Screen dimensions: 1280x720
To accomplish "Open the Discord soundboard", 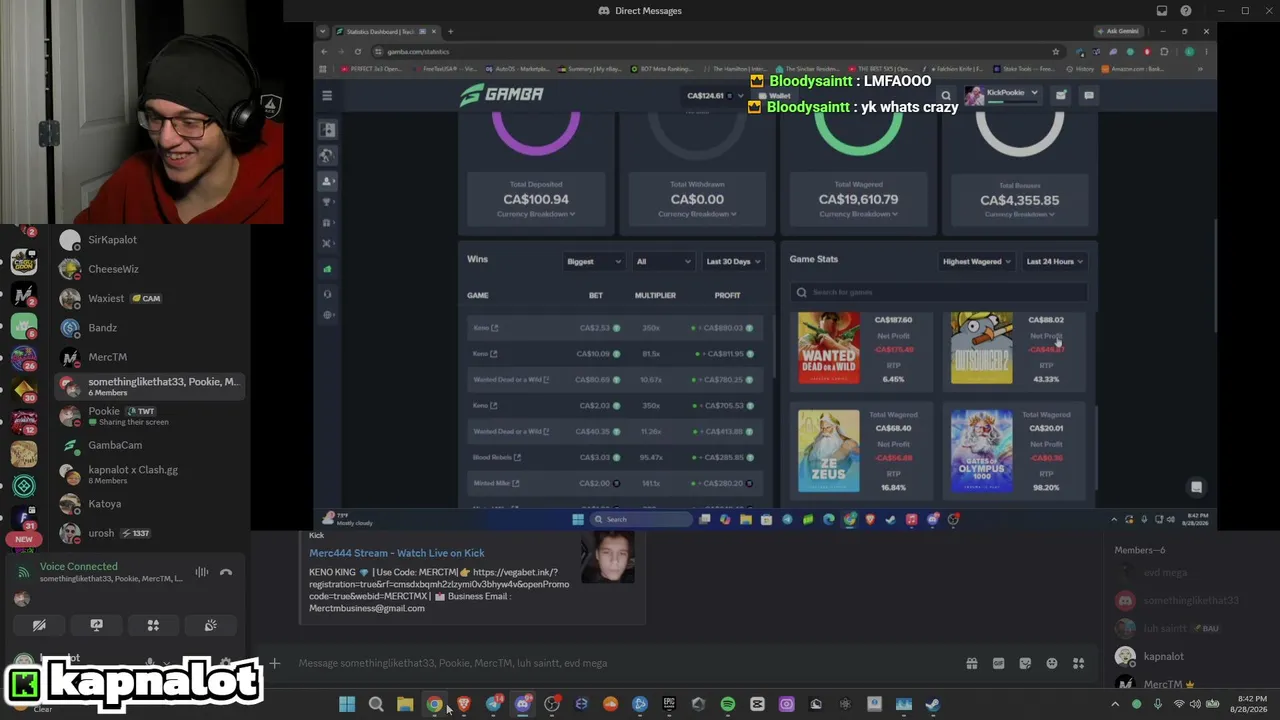I will 211,625.
